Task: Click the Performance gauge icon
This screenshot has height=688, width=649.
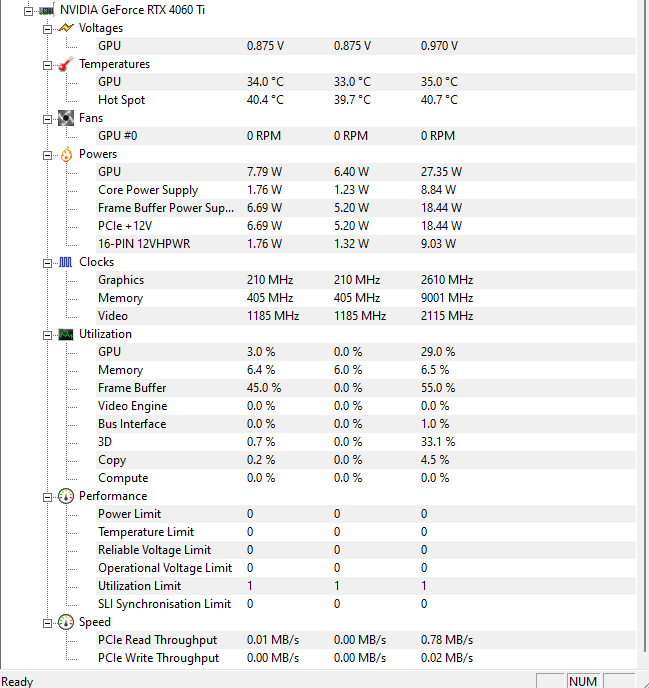Action: pyautogui.click(x=66, y=496)
